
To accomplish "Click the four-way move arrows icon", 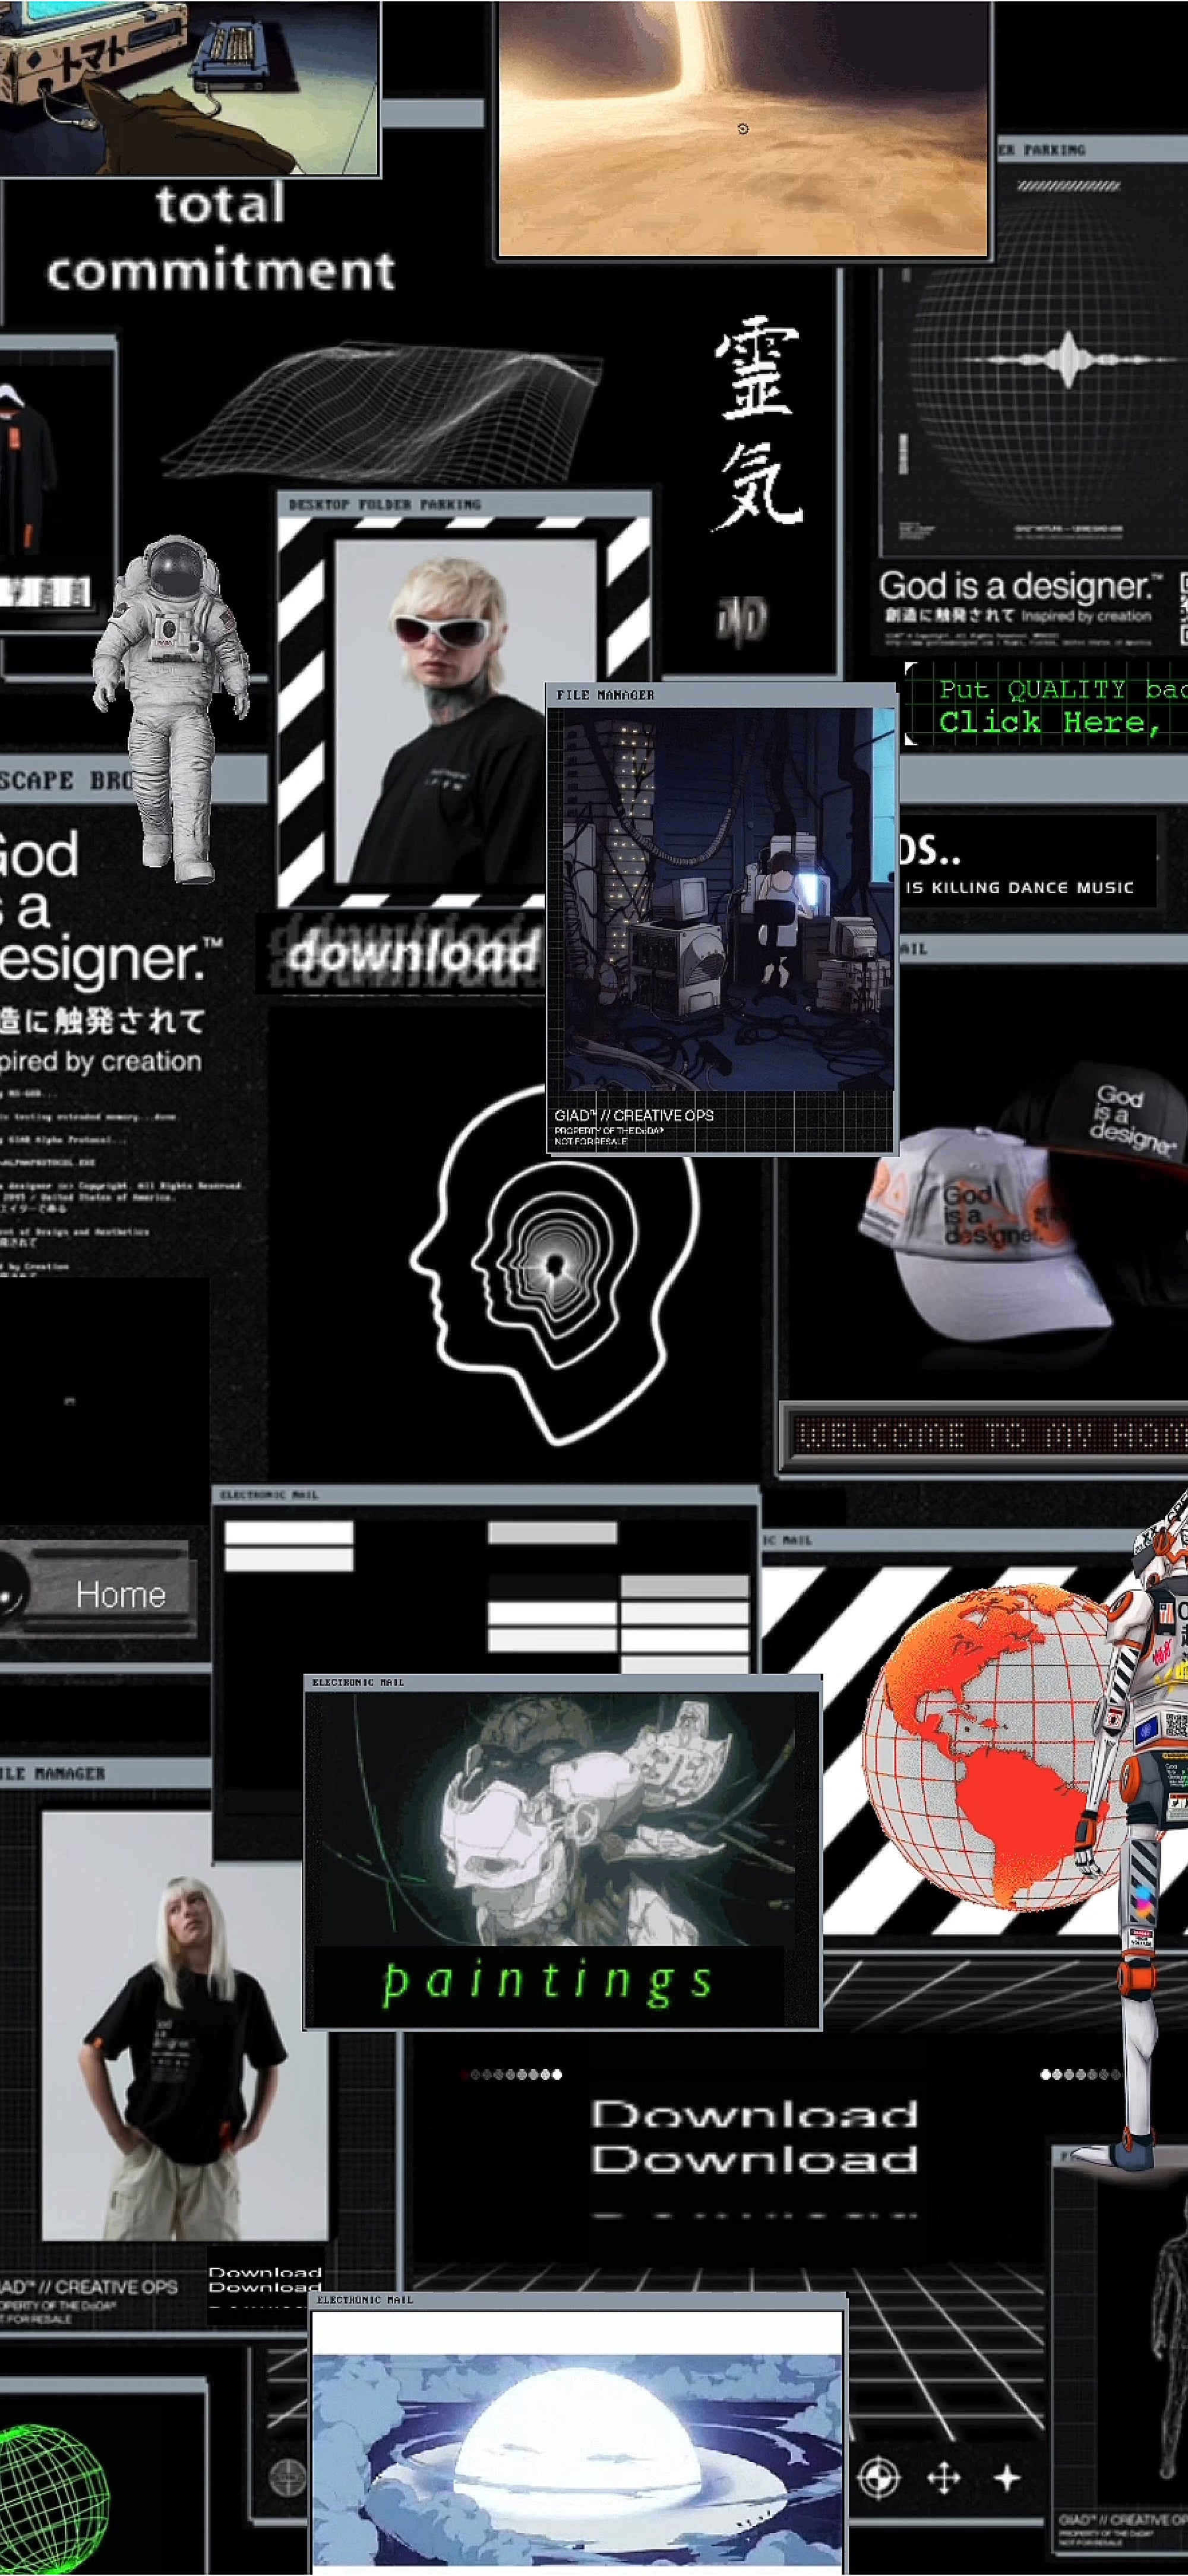I will 943,2478.
